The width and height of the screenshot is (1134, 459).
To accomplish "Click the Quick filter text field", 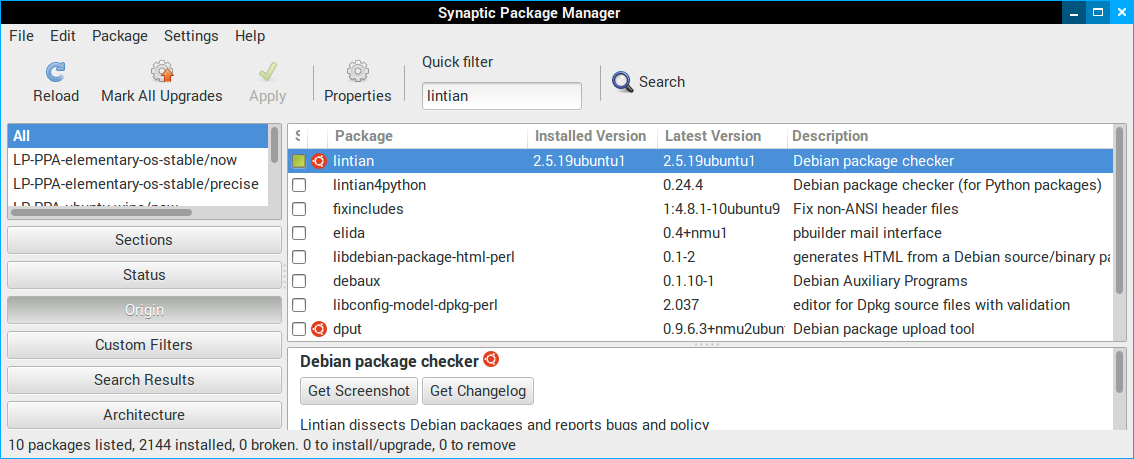I will (x=501, y=96).
